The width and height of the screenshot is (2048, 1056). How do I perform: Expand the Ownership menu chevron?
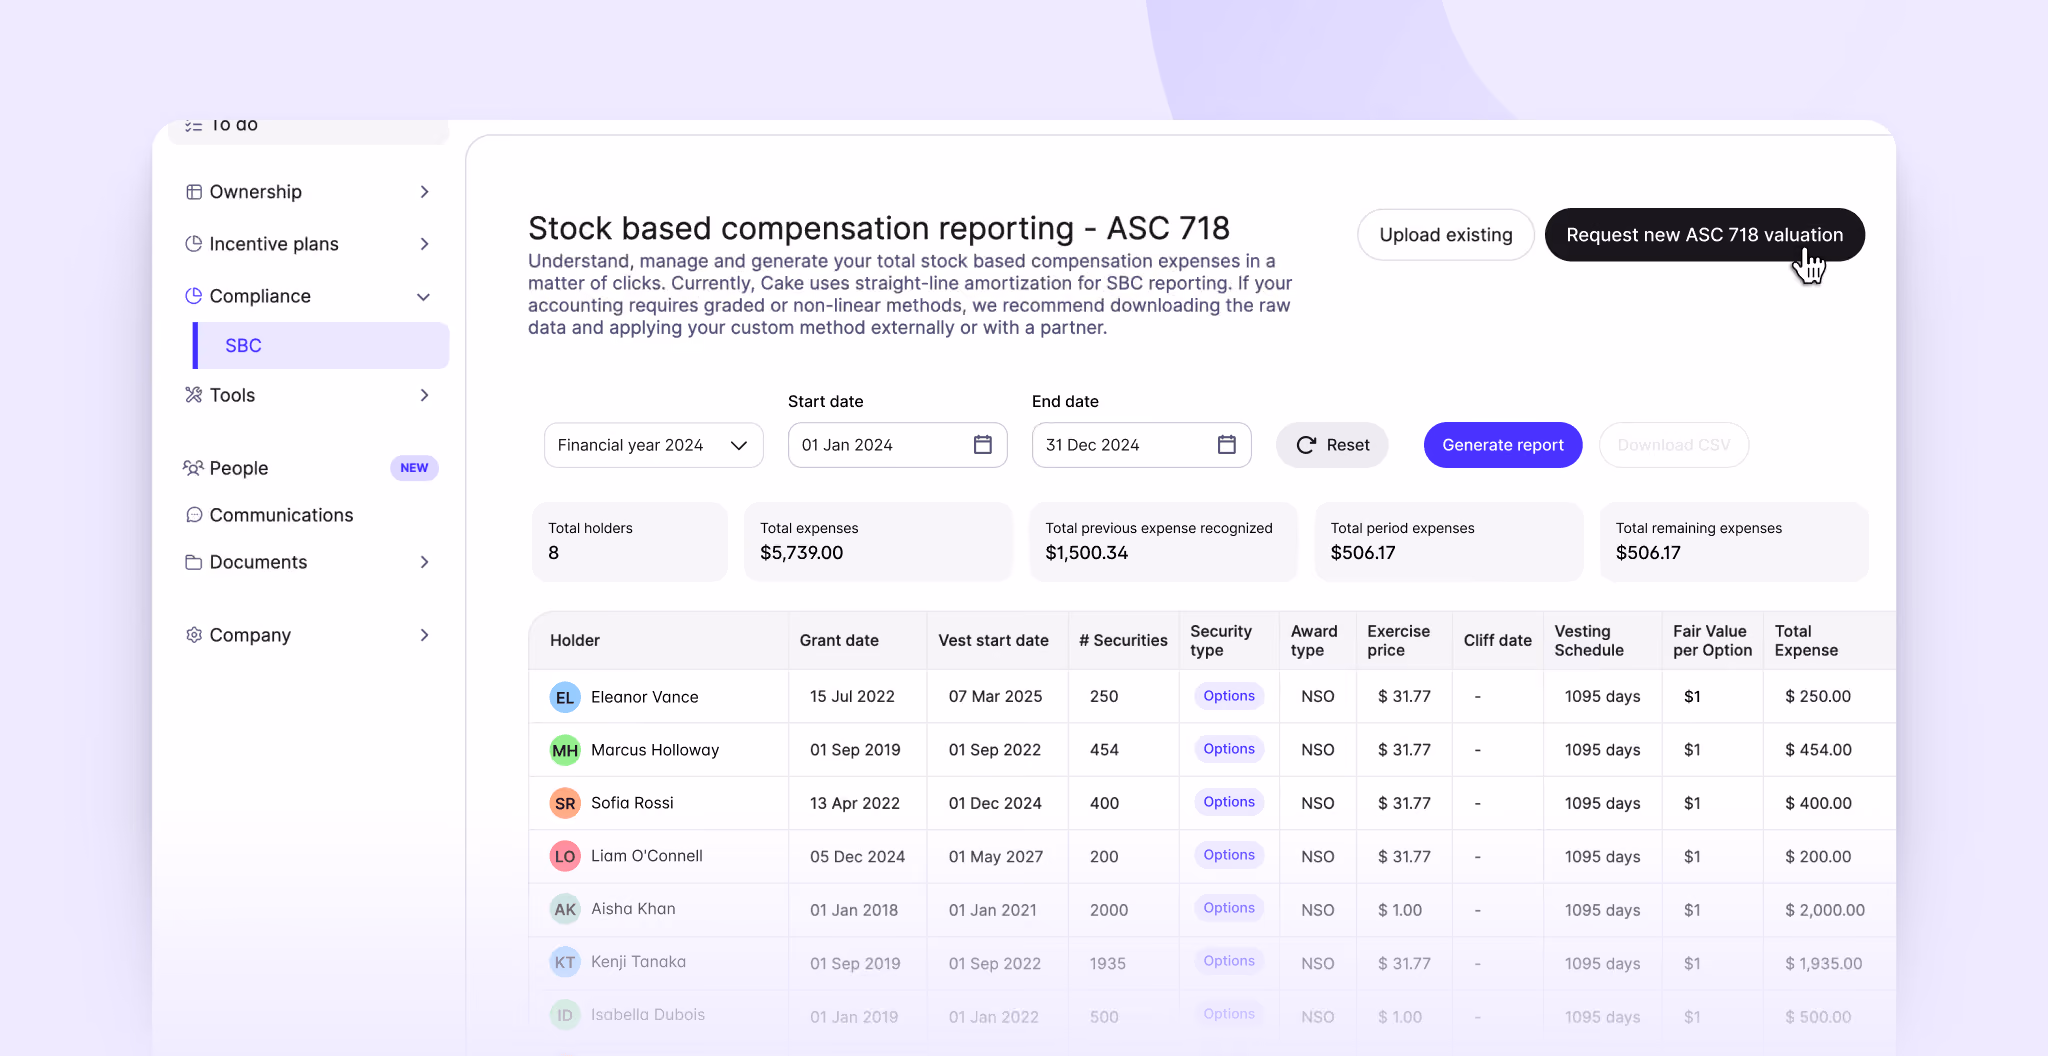425,192
